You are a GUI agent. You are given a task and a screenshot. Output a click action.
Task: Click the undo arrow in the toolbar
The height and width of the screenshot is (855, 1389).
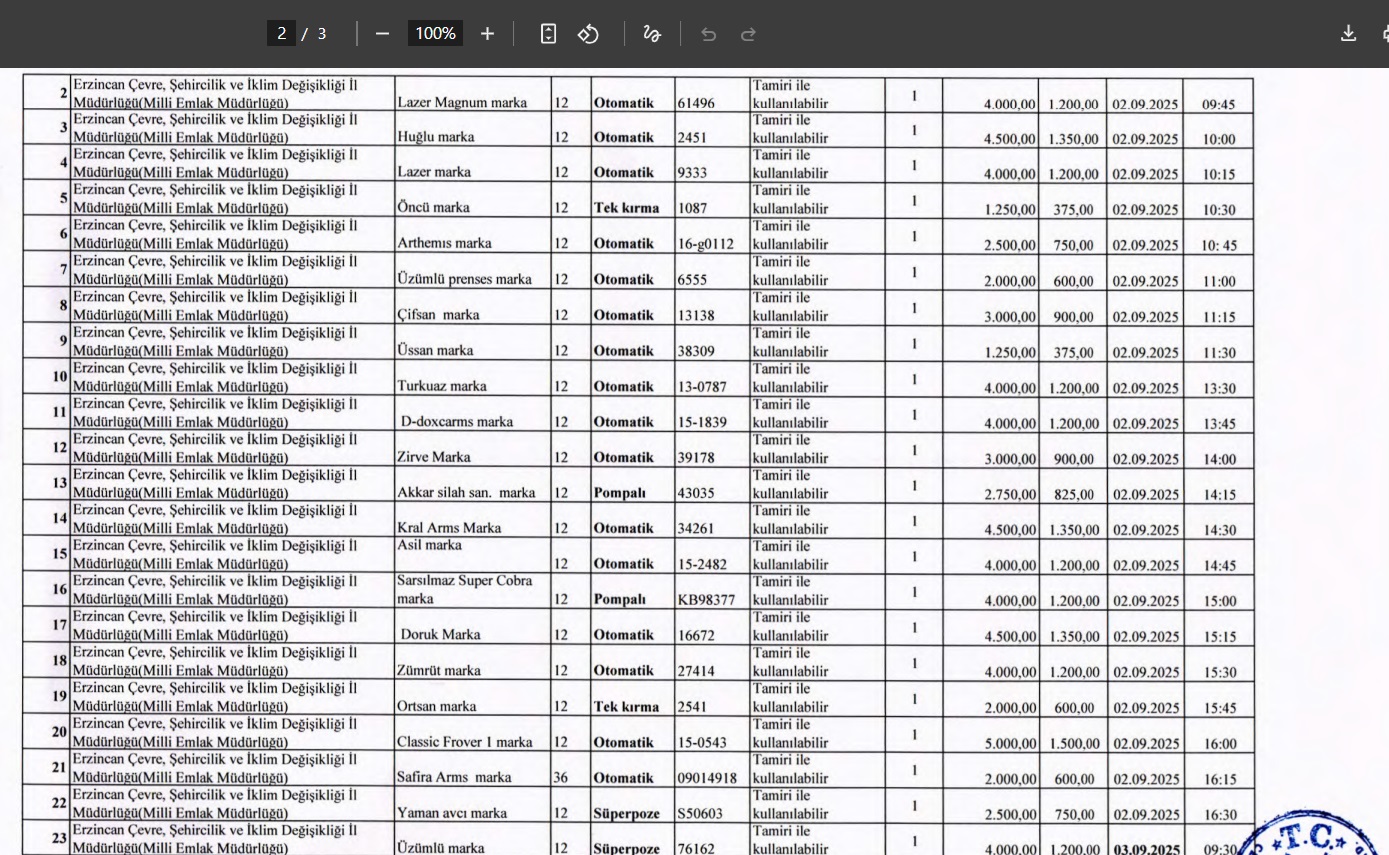click(x=709, y=34)
